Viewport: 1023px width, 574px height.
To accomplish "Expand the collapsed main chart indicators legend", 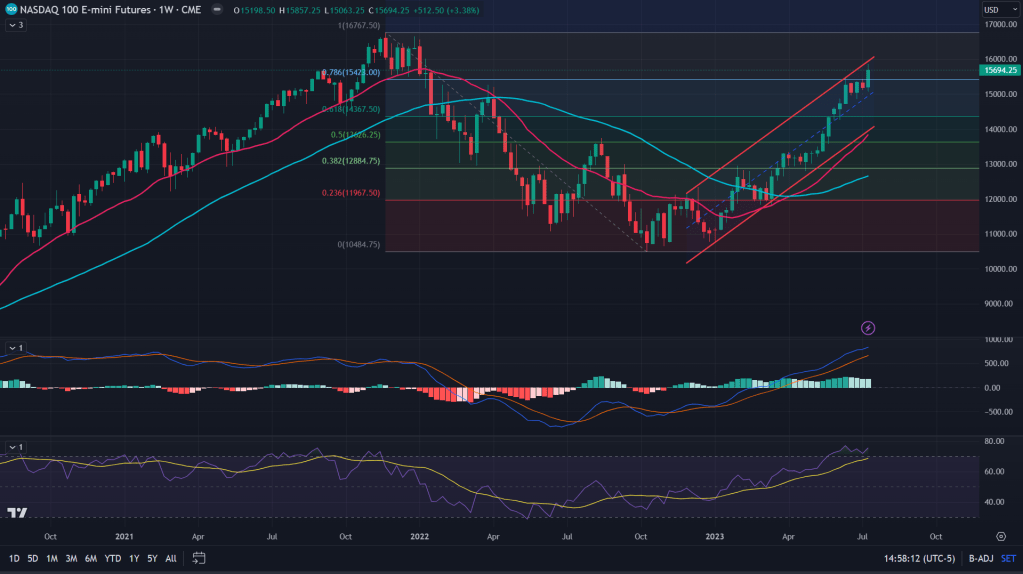I will click(16, 24).
